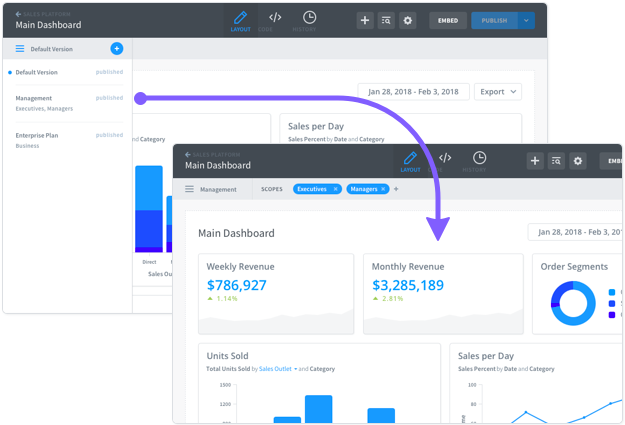625x425 pixels.
Task: Click the search list icon in the front window toolbar
Action: [x=556, y=161]
